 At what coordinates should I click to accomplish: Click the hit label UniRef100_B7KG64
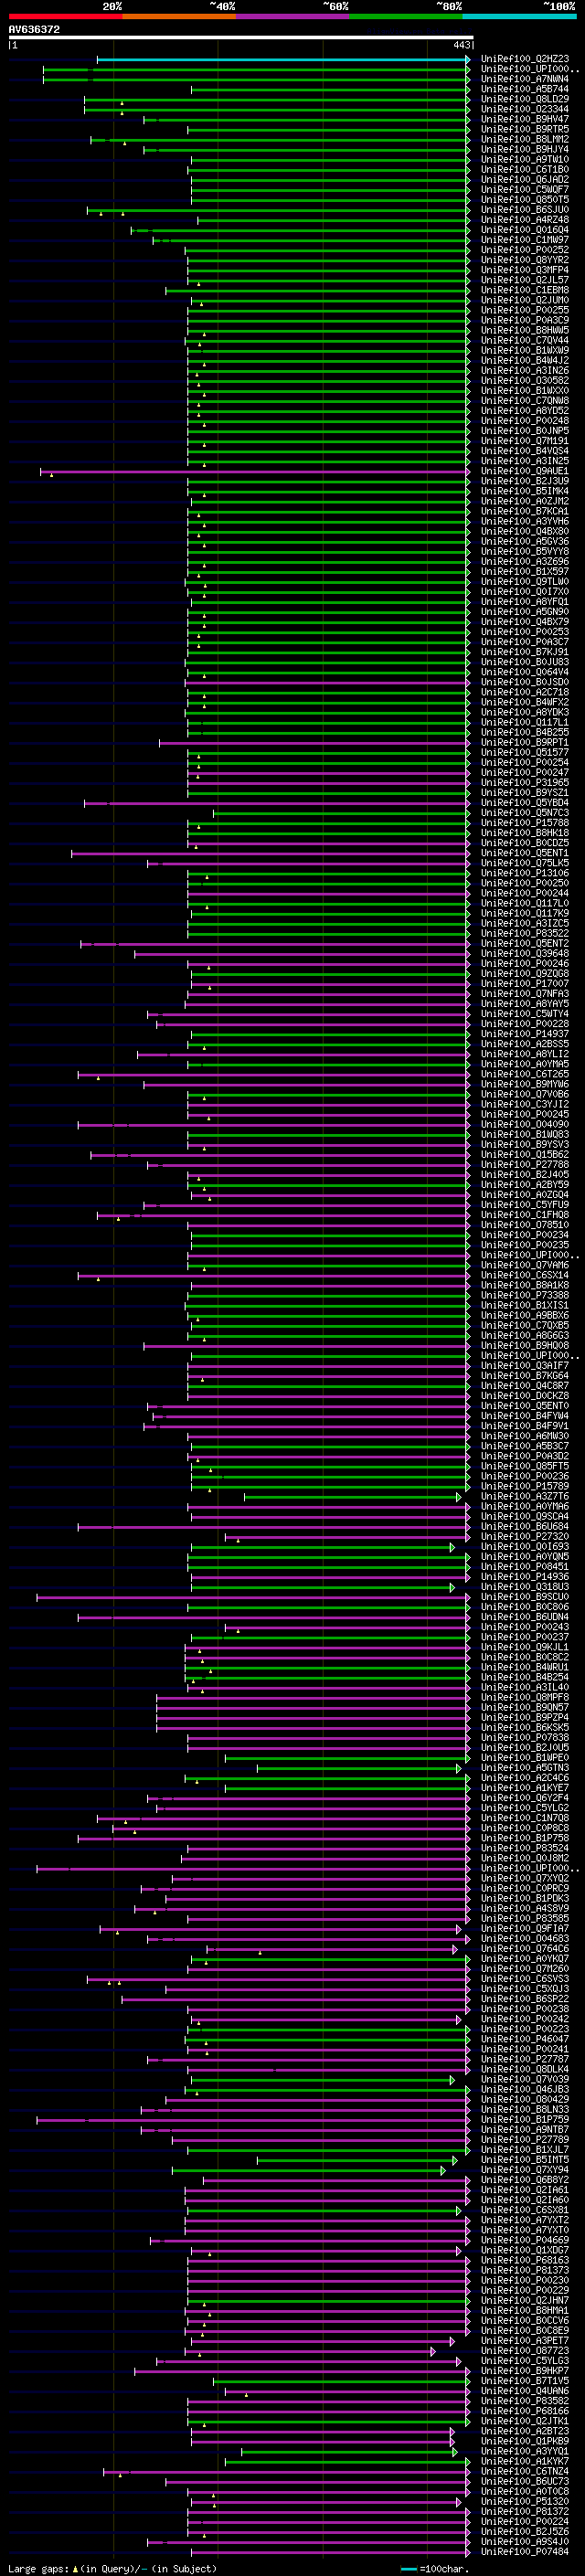coord(525,1376)
